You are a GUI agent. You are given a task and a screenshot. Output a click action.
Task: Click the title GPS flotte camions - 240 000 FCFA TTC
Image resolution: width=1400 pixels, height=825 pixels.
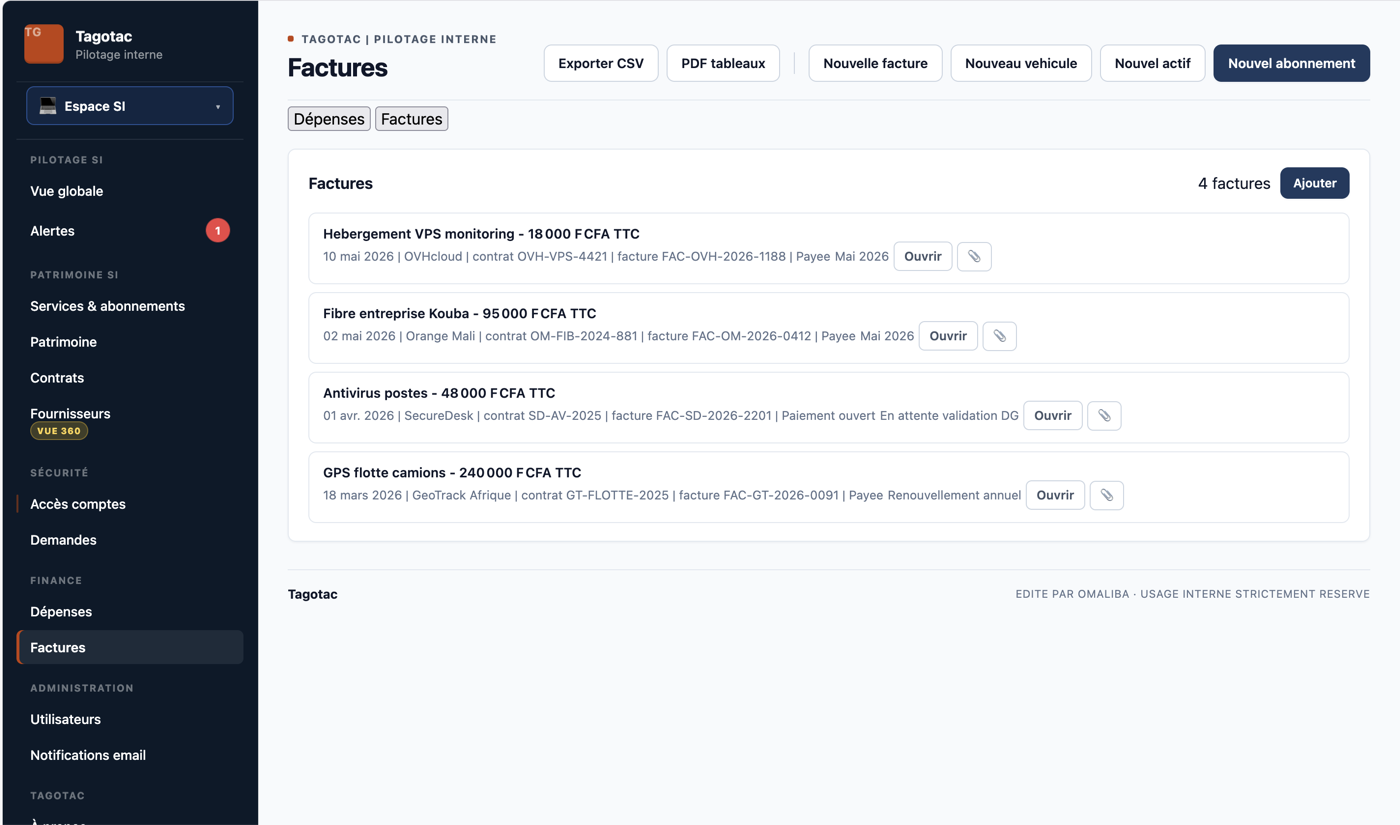452,473
